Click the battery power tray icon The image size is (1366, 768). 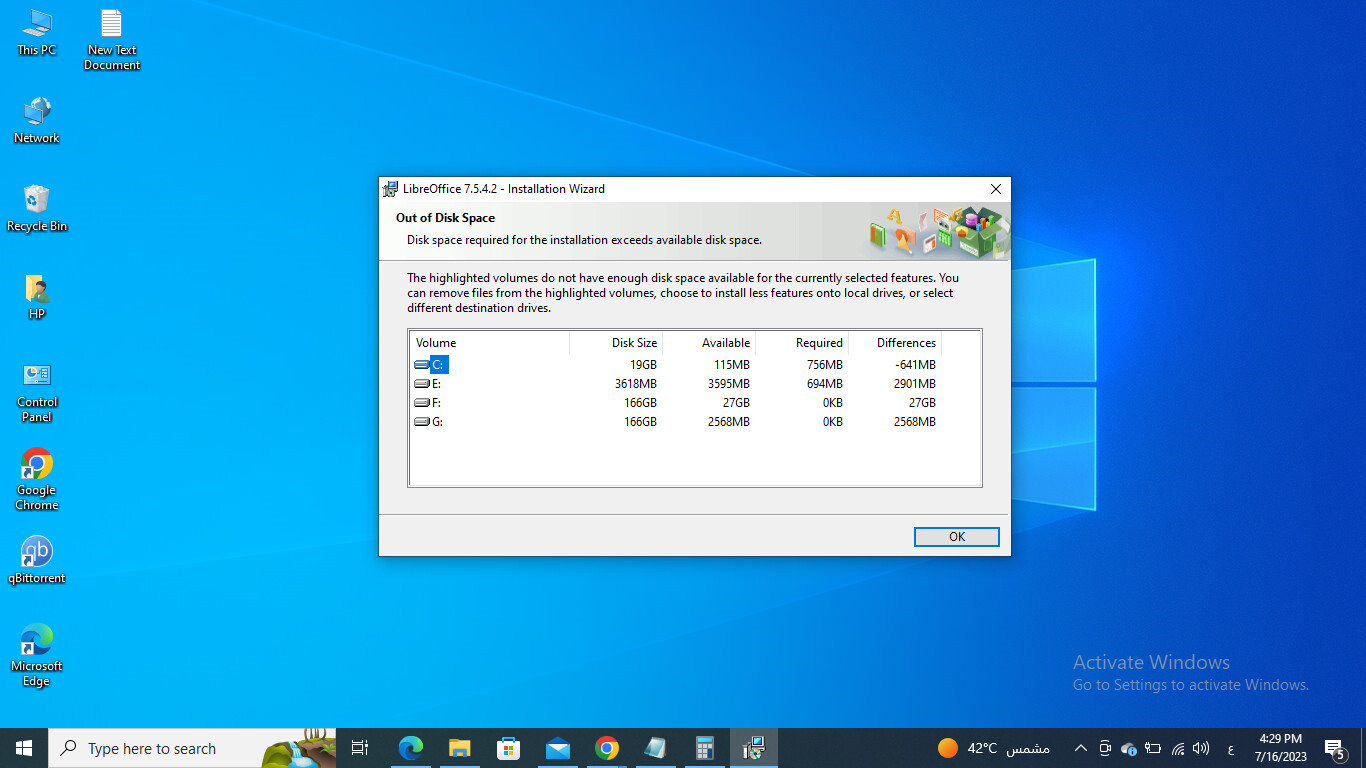click(1153, 748)
